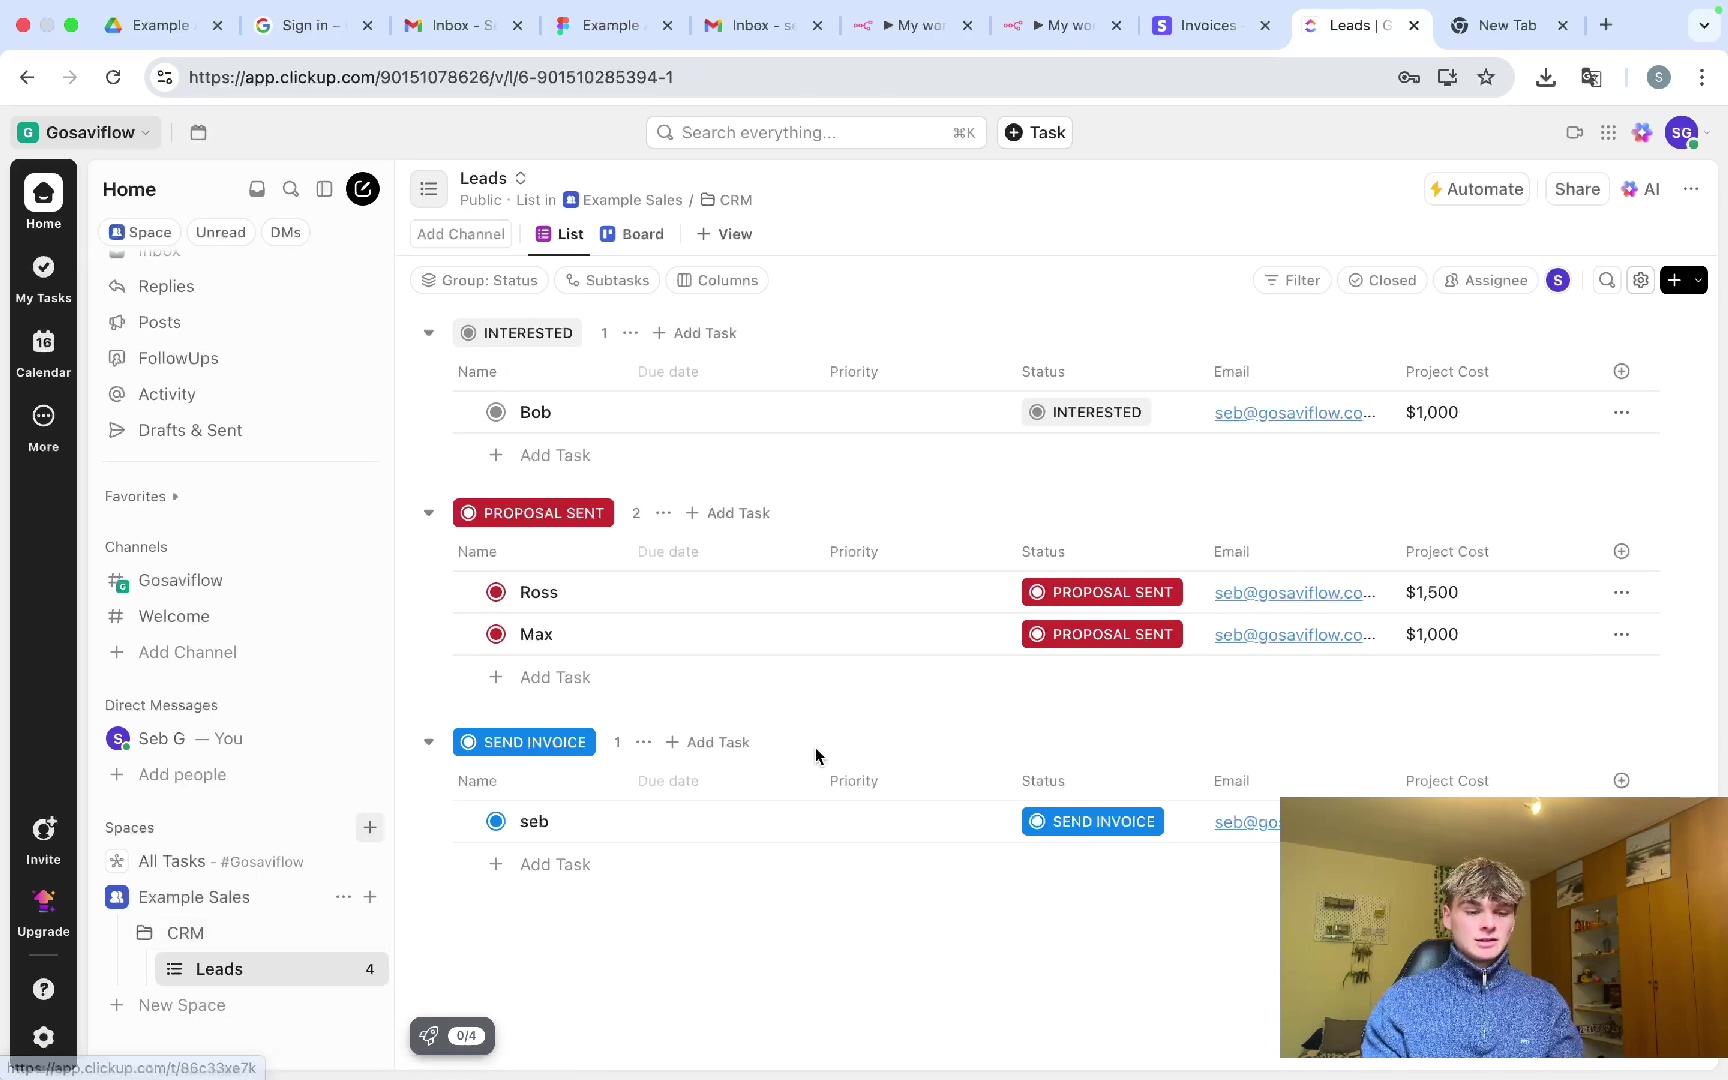Screen dimensions: 1728x1080
Task: Toggle the Closed tasks filter
Action: (x=1382, y=280)
